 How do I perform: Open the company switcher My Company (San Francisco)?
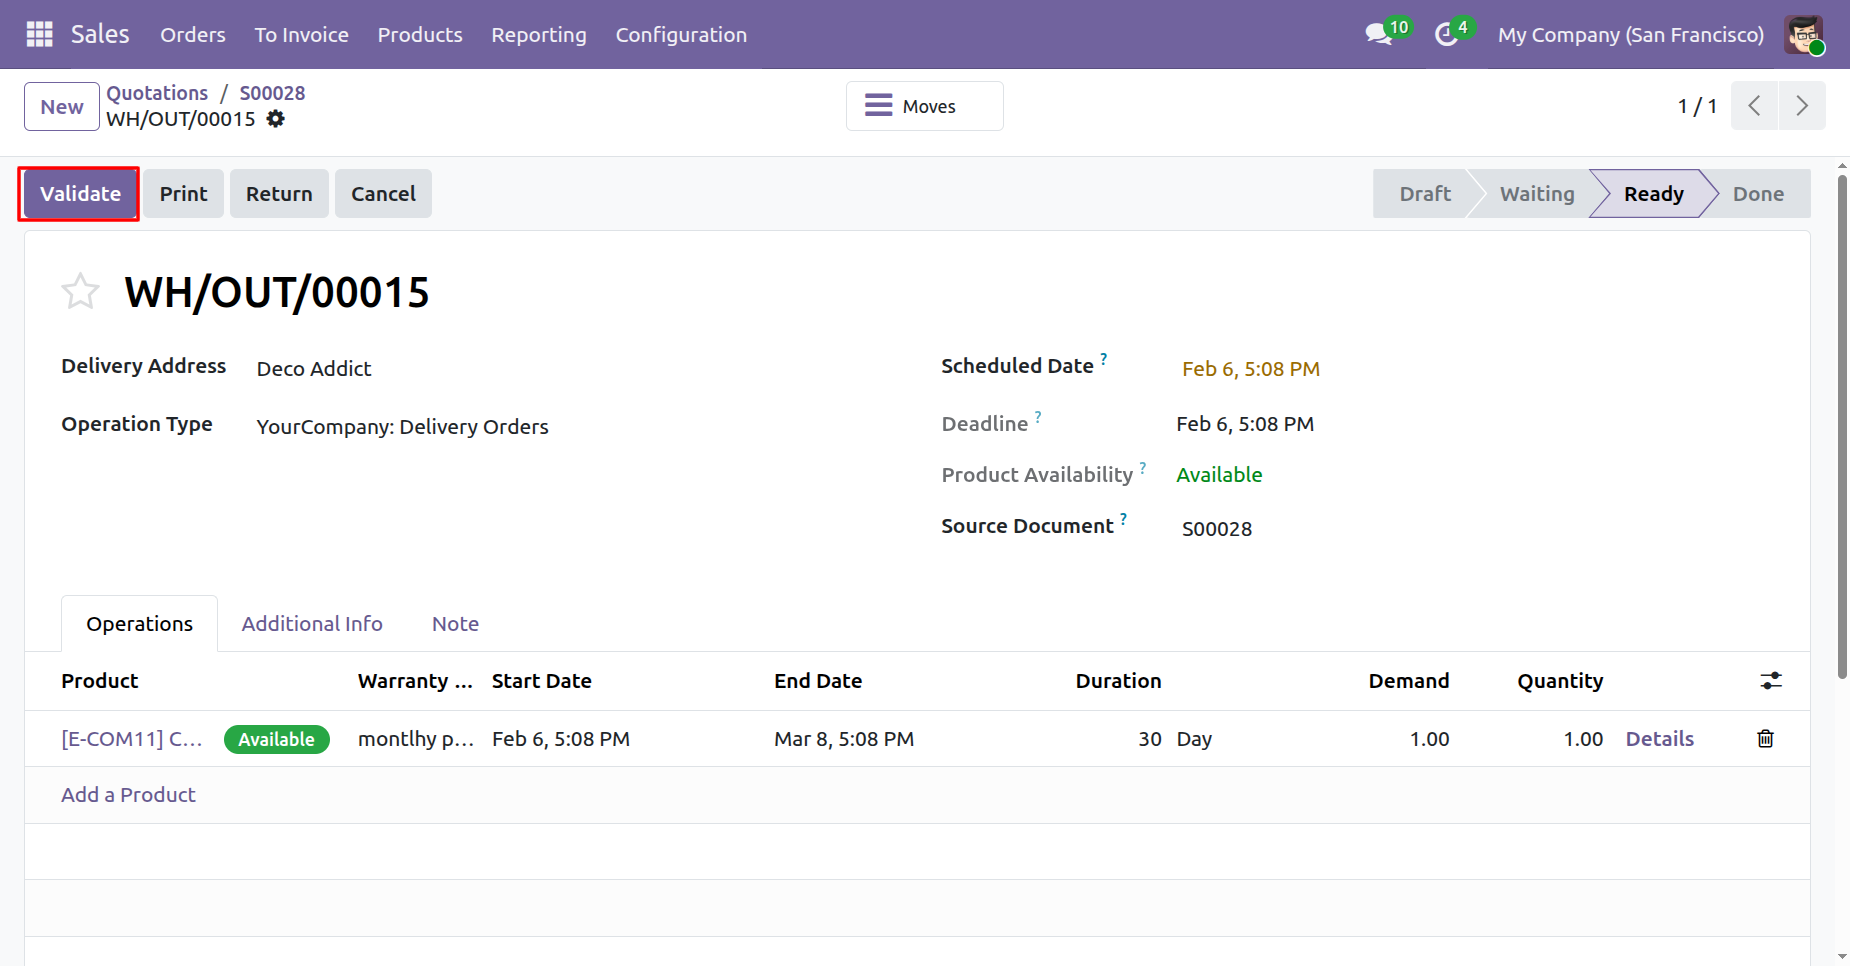pyautogui.click(x=1630, y=34)
